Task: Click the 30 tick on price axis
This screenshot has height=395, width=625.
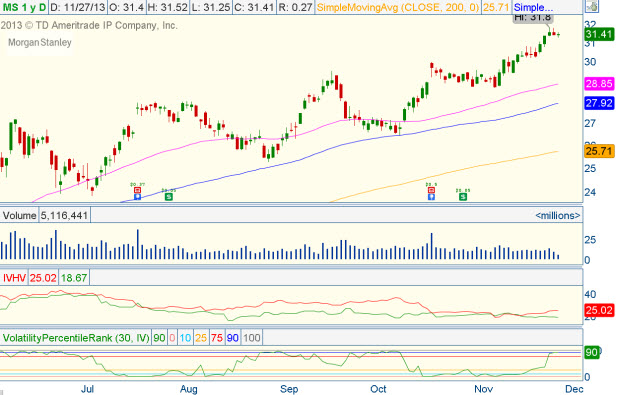Action: click(x=590, y=62)
